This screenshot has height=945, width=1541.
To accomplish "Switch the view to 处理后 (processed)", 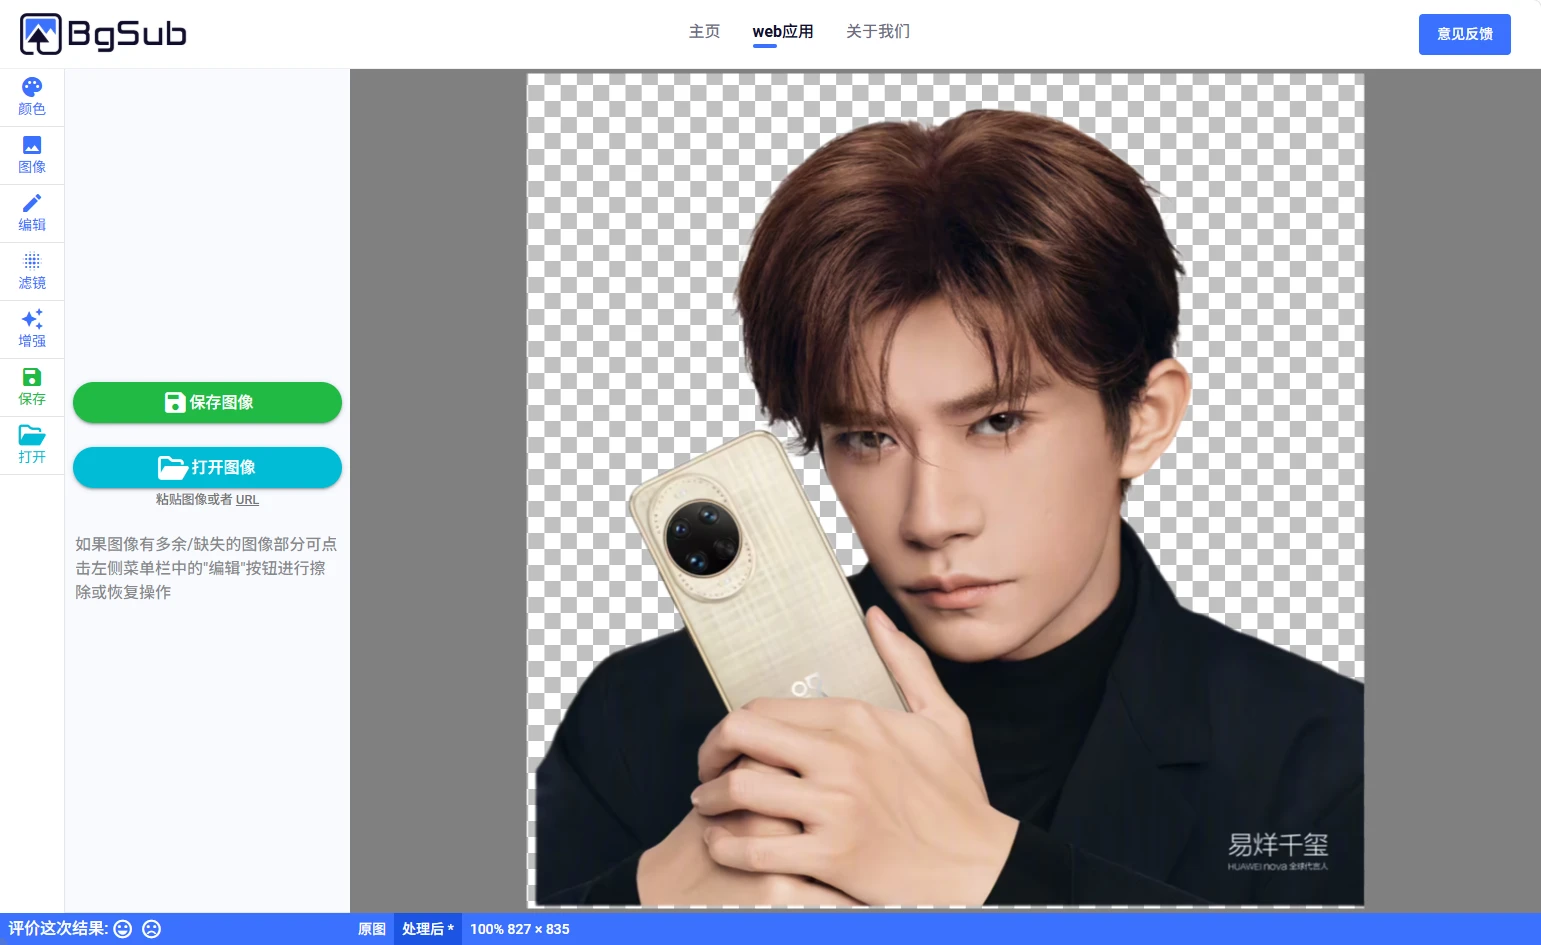I will click(427, 929).
